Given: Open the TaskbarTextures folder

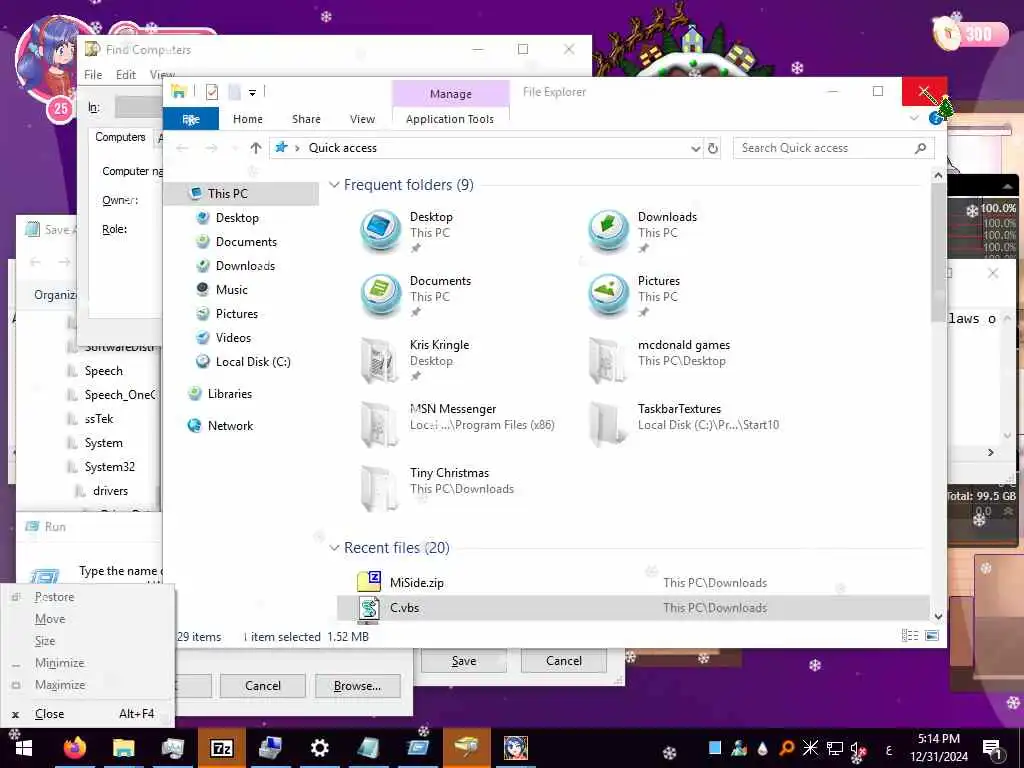Looking at the screenshot, I should [x=609, y=423].
